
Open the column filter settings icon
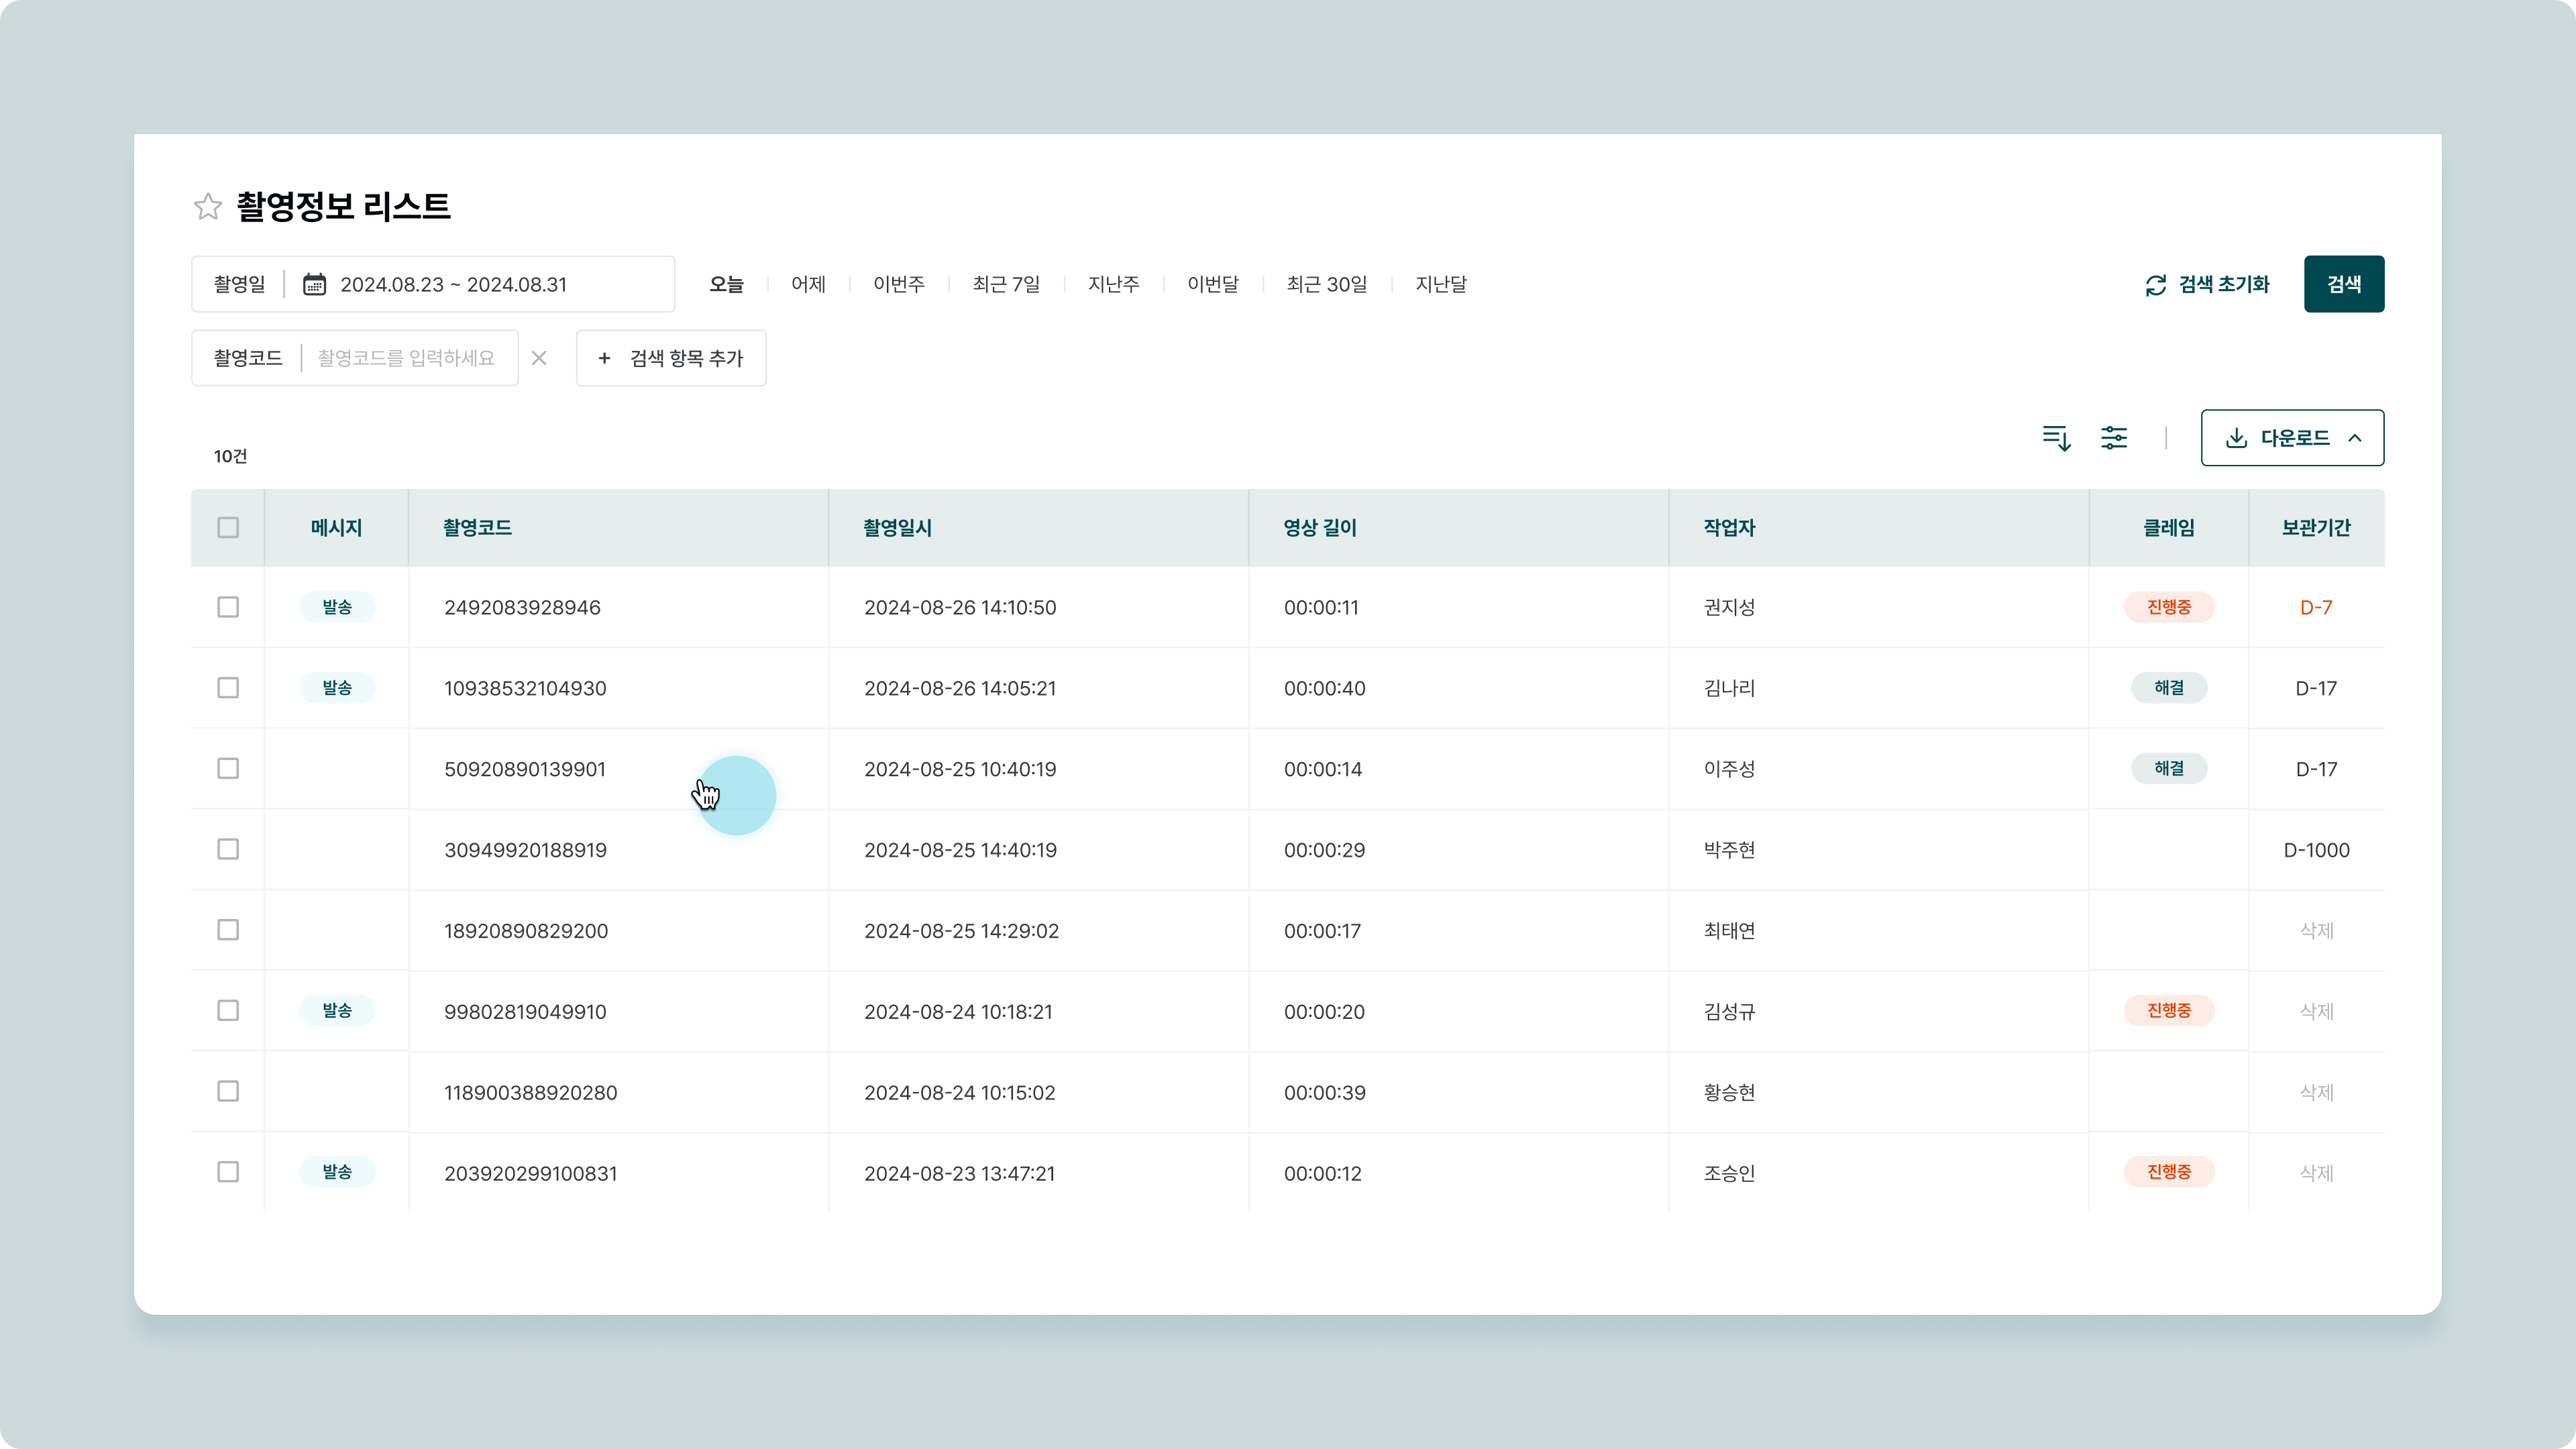click(x=2113, y=438)
